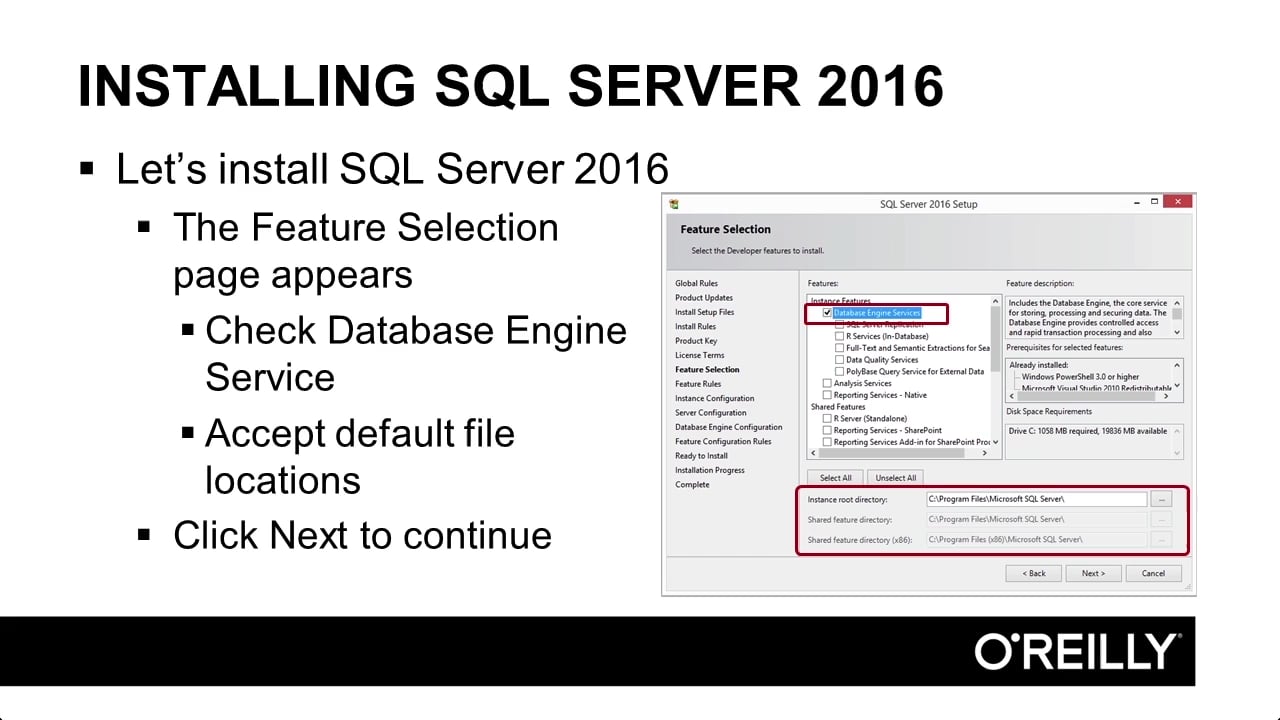This screenshot has height=720, width=1280.
Task: Click the Select All button
Action: (x=835, y=478)
